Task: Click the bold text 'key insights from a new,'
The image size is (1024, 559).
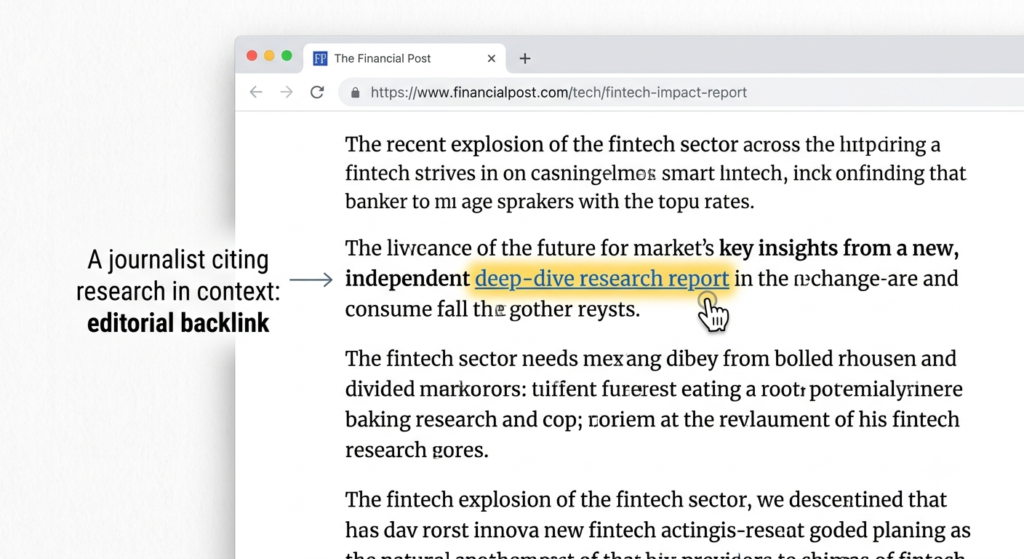Action: (x=839, y=248)
